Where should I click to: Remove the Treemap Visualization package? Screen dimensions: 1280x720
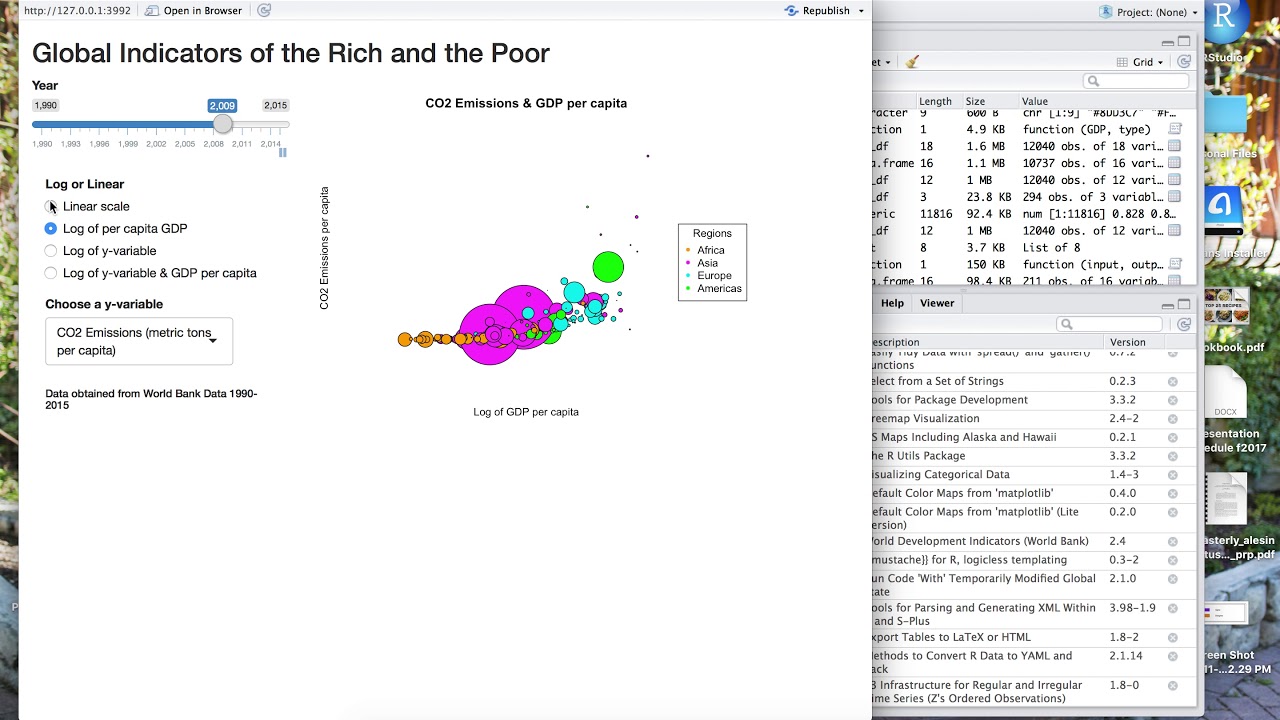coord(1173,419)
